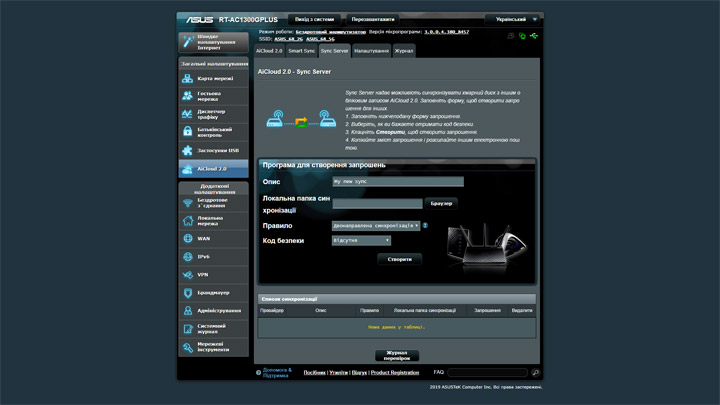Image resolution: width=720 pixels, height=405 pixels.
Task: Open the firmware version 3.0.0.4.380_8457 link
Action: 447,32
